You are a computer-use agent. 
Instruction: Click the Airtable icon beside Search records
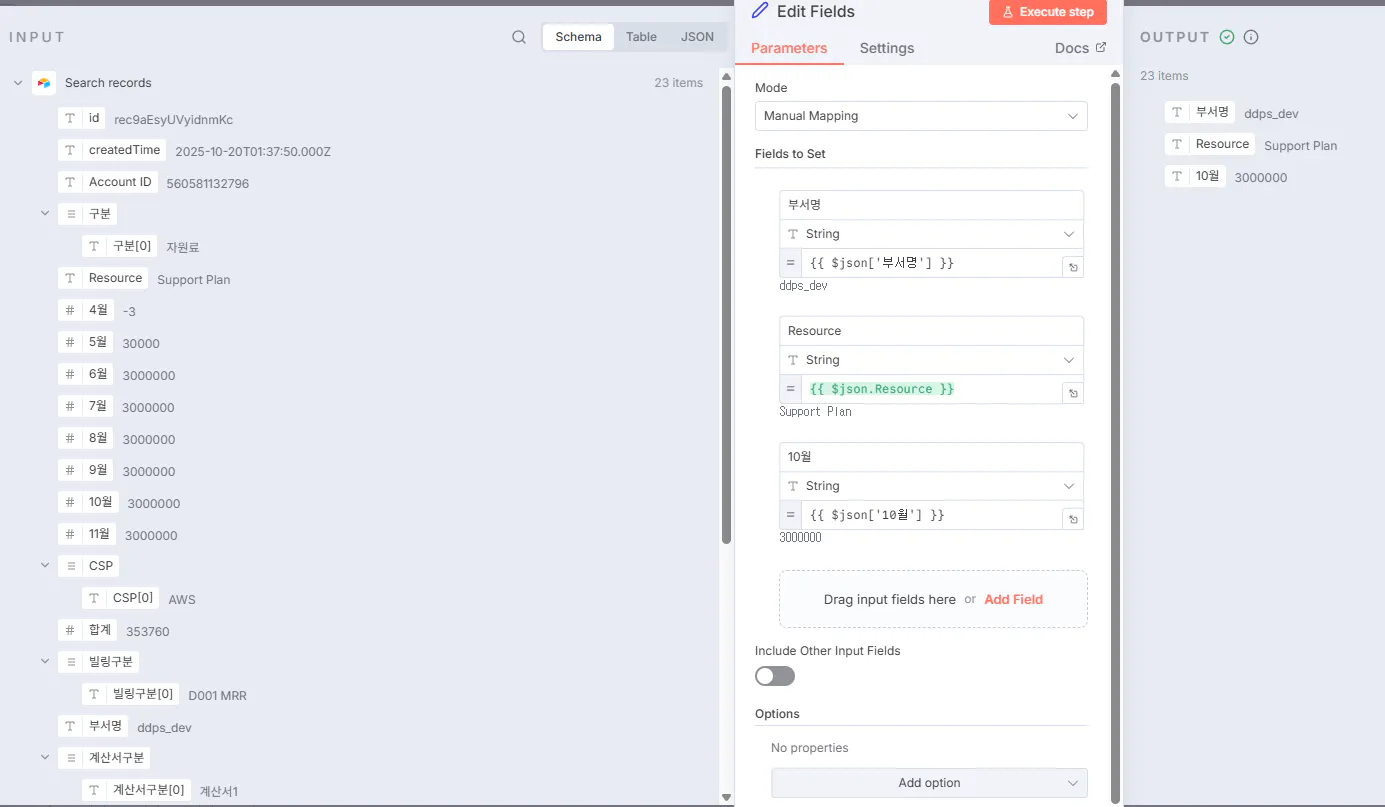click(x=43, y=83)
